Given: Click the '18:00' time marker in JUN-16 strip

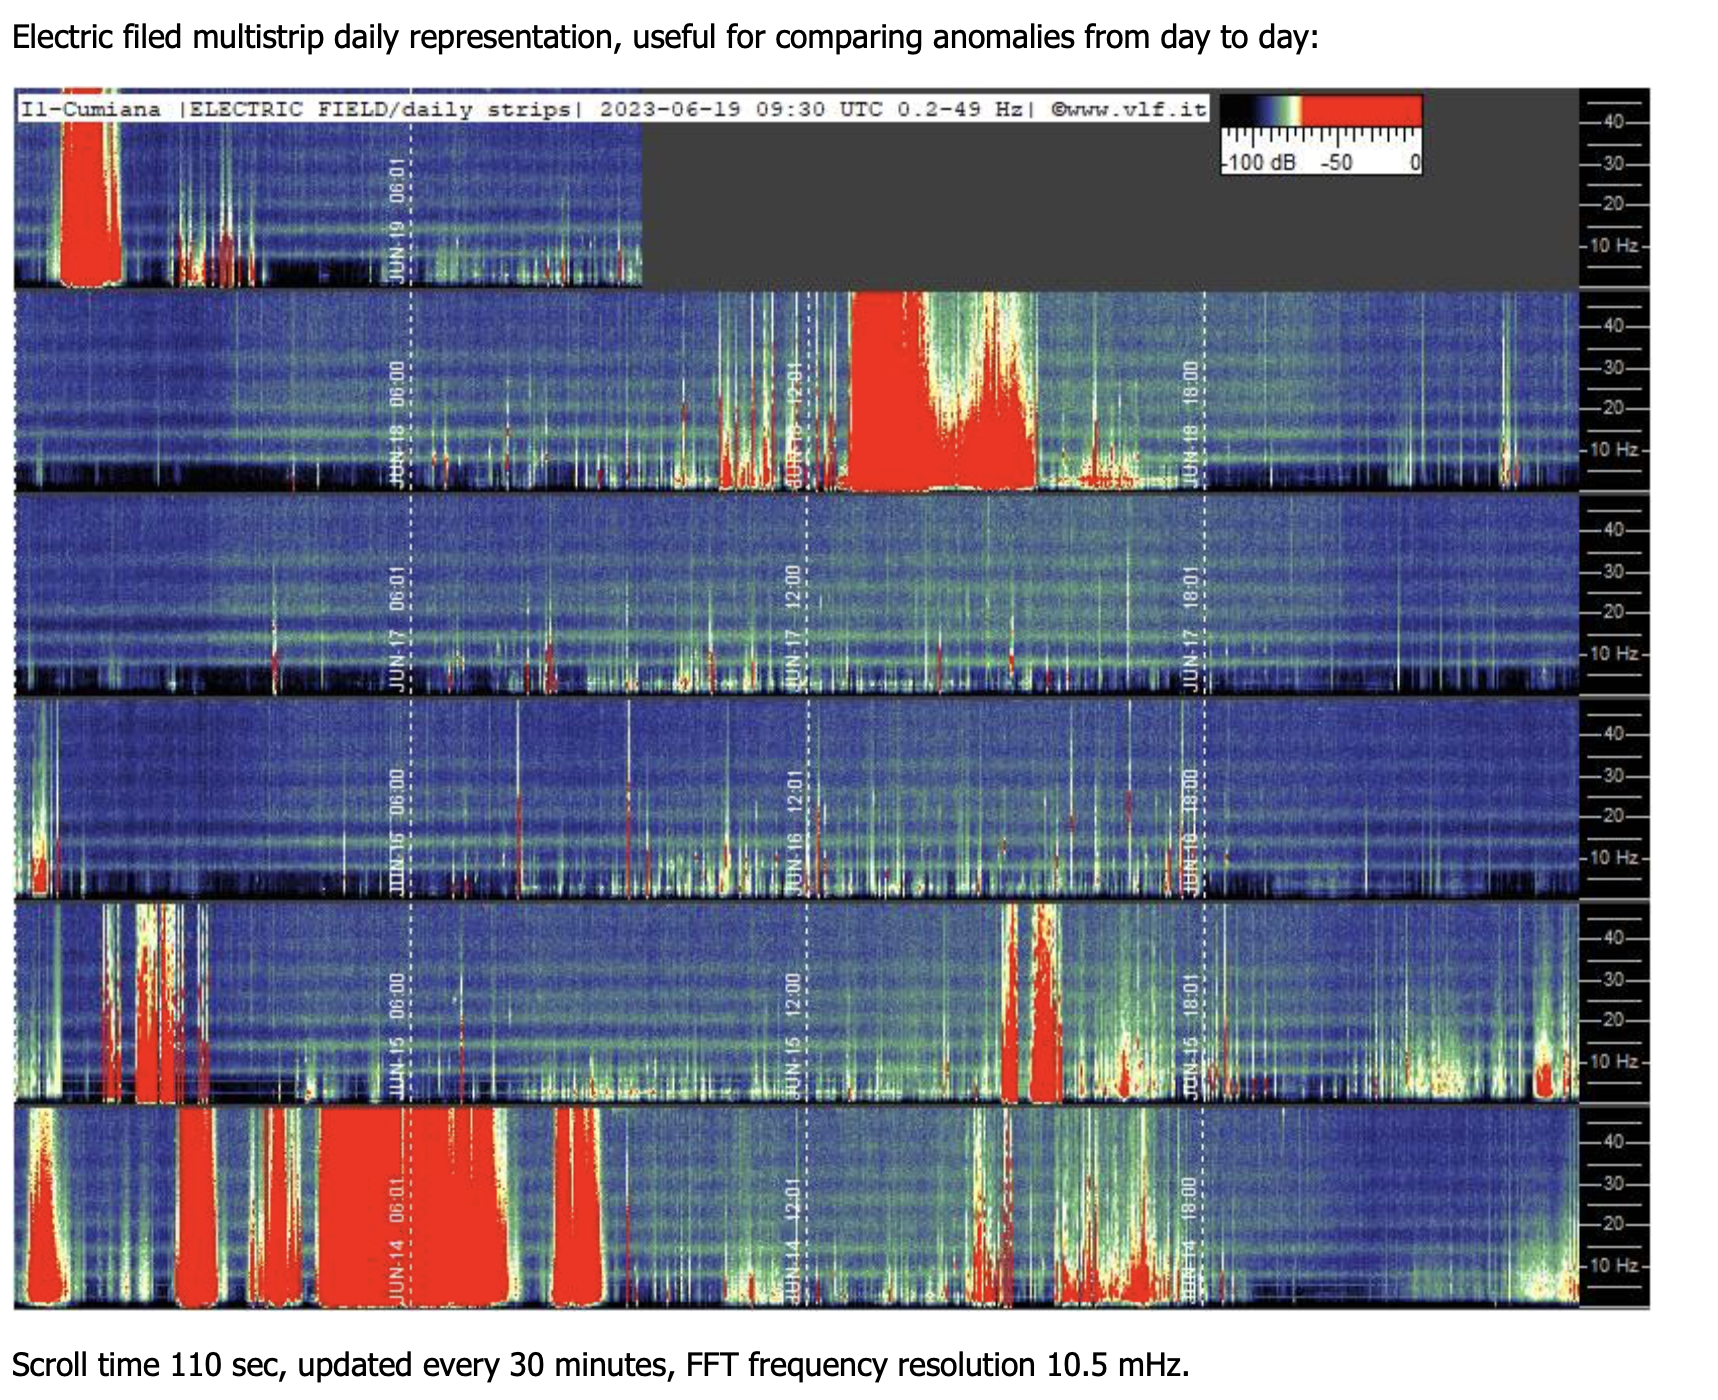Looking at the screenshot, I should tap(1190, 792).
